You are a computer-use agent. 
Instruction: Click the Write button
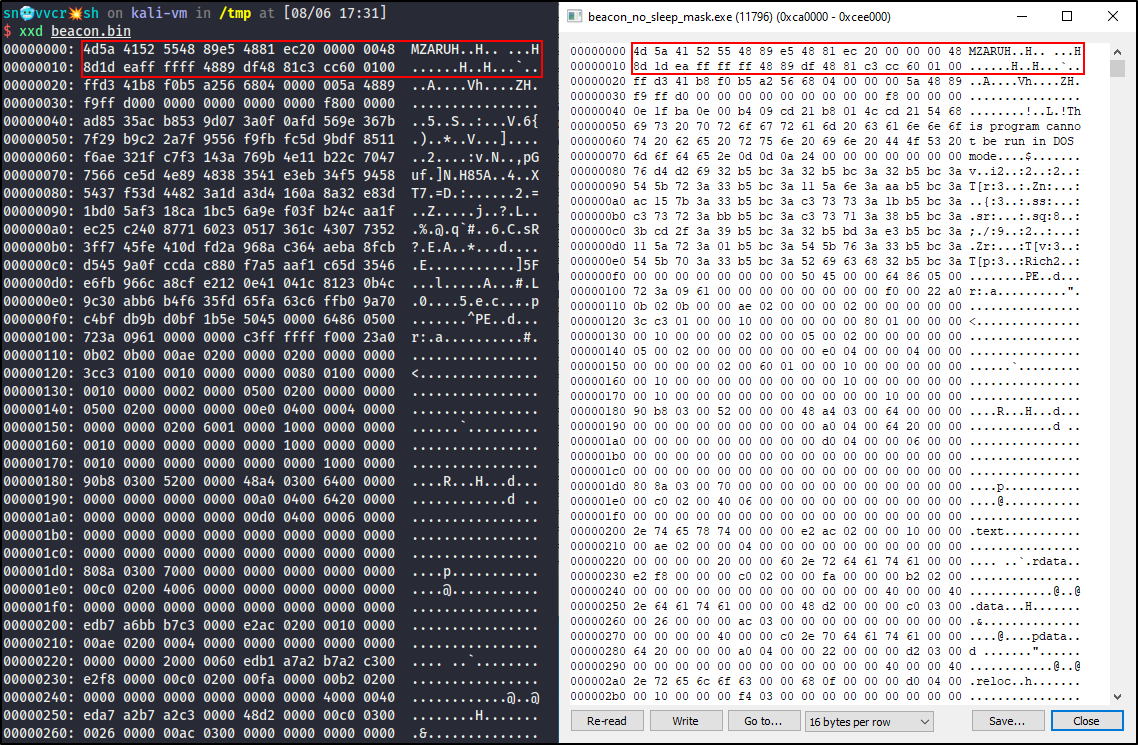(685, 721)
